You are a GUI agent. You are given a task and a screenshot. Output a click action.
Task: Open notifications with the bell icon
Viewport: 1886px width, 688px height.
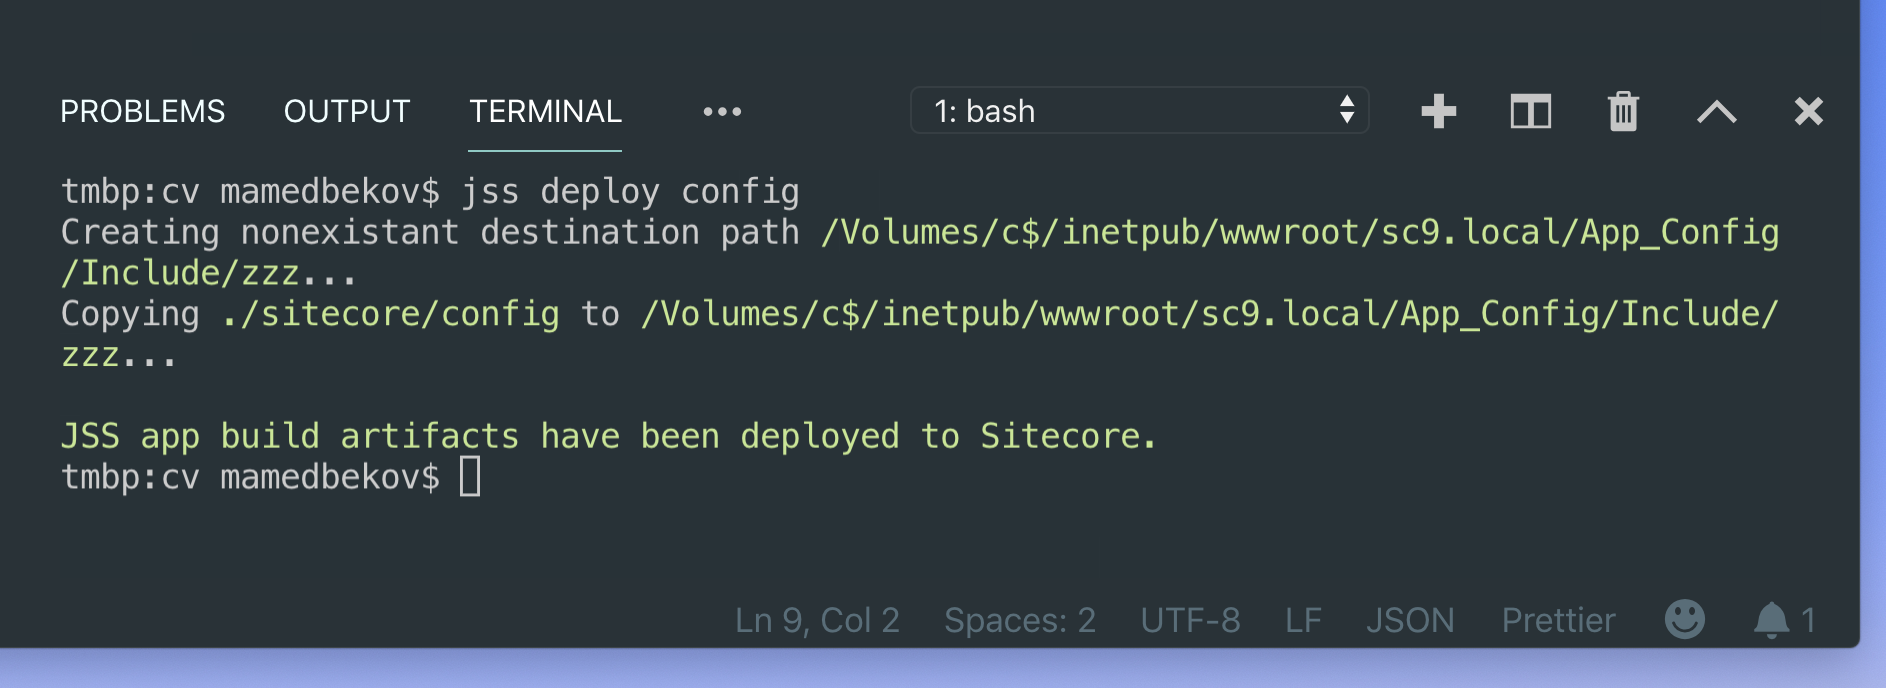pyautogui.click(x=1772, y=620)
